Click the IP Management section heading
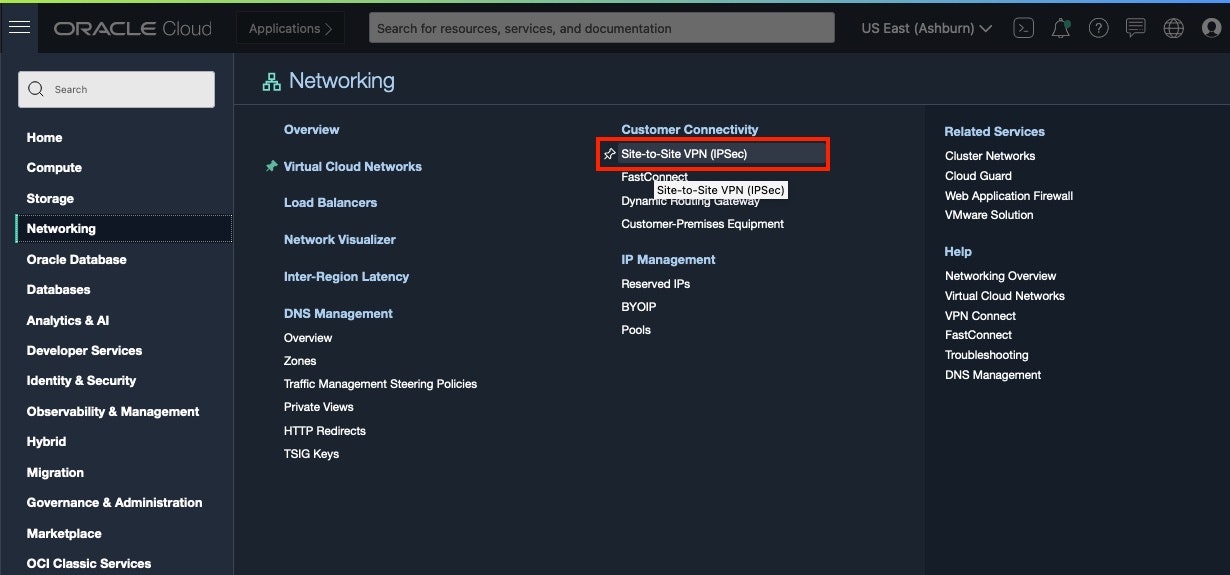The width and height of the screenshot is (1230, 575). tap(668, 260)
